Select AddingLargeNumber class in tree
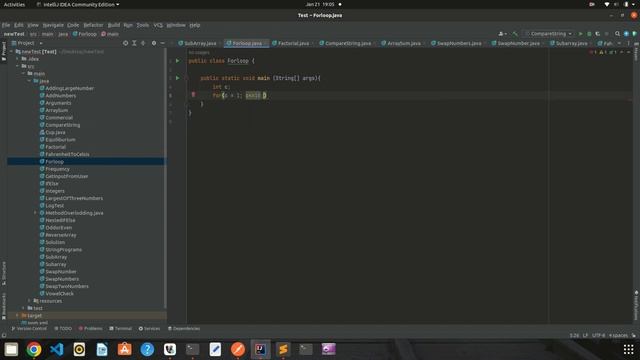640x360 pixels. coord(69,88)
